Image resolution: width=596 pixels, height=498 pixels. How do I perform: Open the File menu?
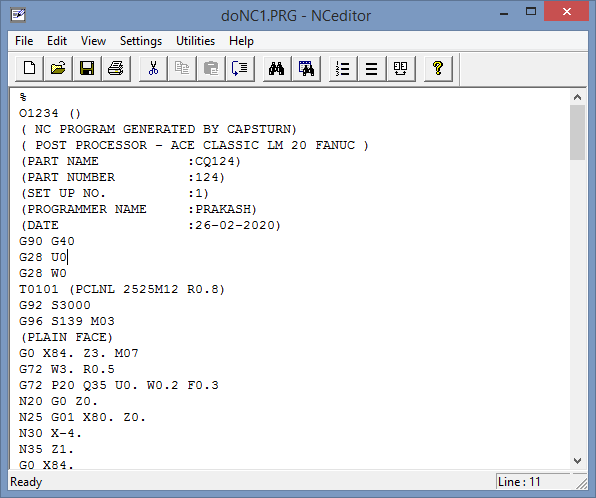pyautogui.click(x=24, y=41)
